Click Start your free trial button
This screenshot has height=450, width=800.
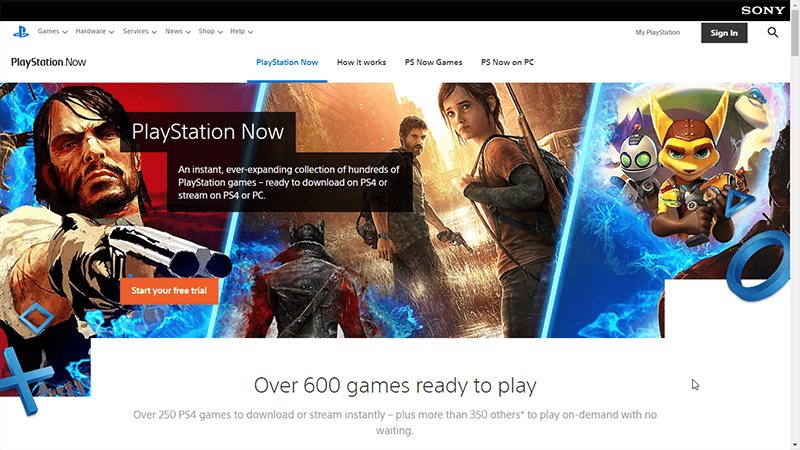tap(169, 291)
